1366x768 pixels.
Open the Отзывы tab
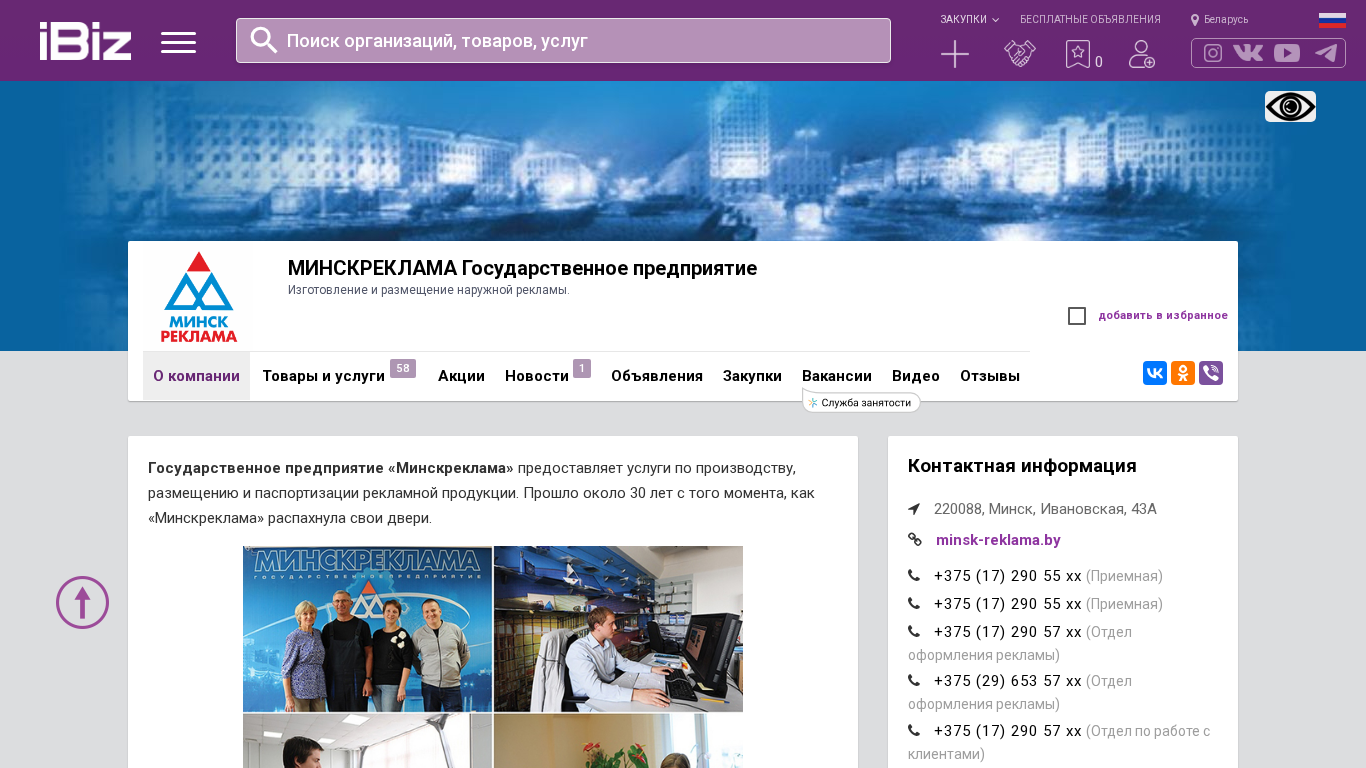coord(990,376)
